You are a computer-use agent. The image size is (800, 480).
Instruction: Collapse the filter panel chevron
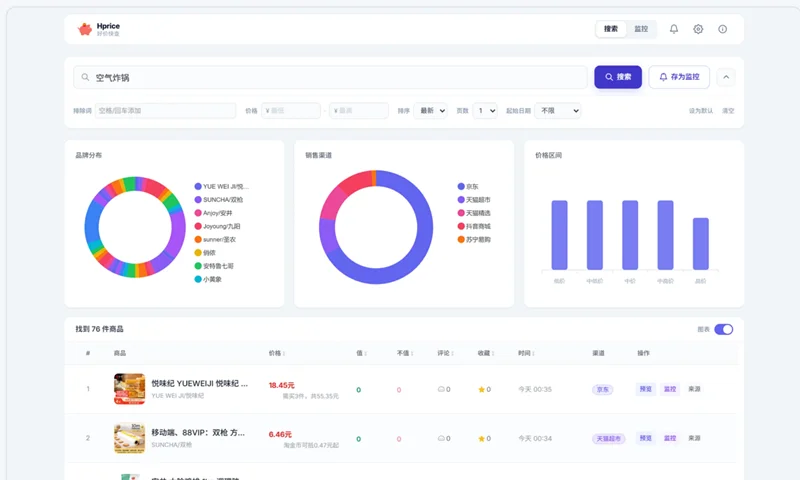[726, 77]
